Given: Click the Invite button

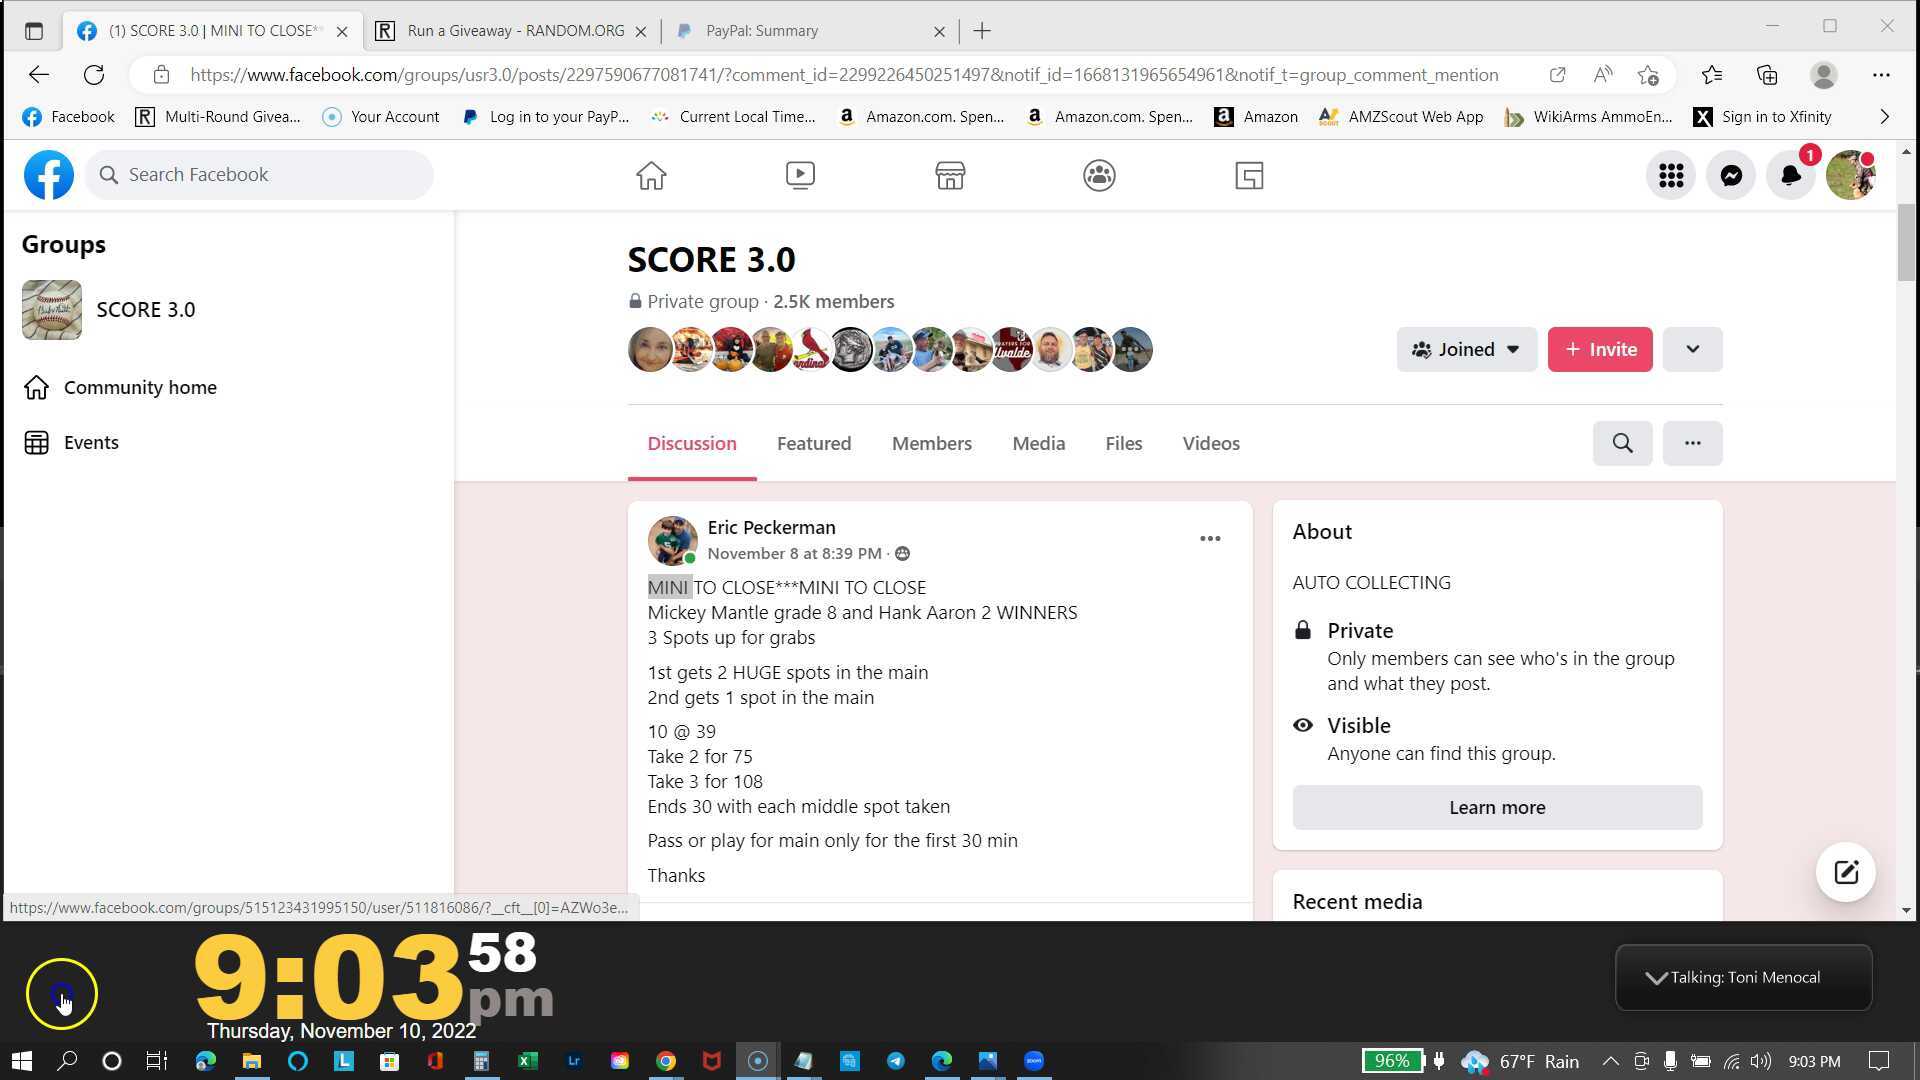Looking at the screenshot, I should point(1599,349).
